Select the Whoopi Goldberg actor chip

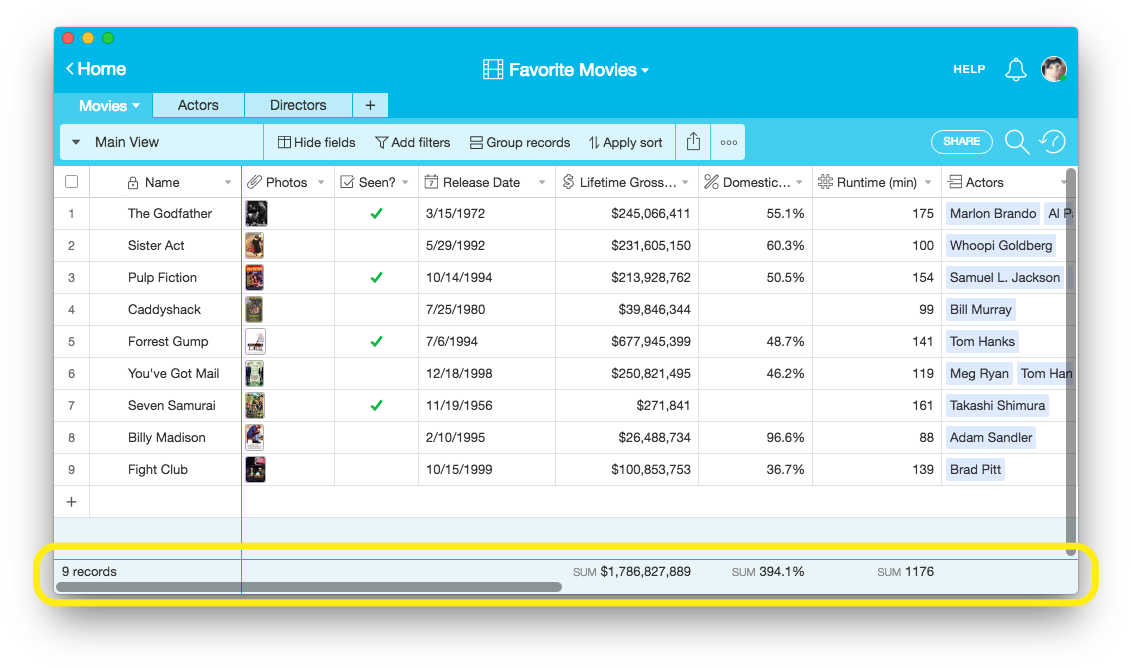[x=1000, y=245]
